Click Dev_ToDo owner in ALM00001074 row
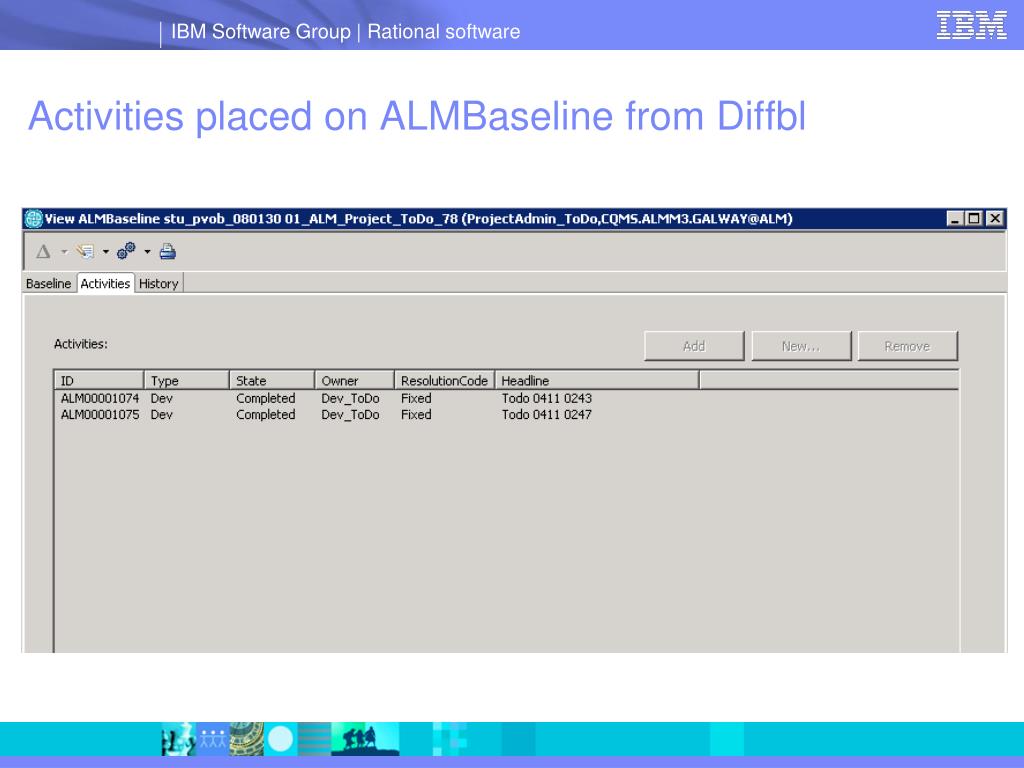The image size is (1024, 768). tap(350, 398)
